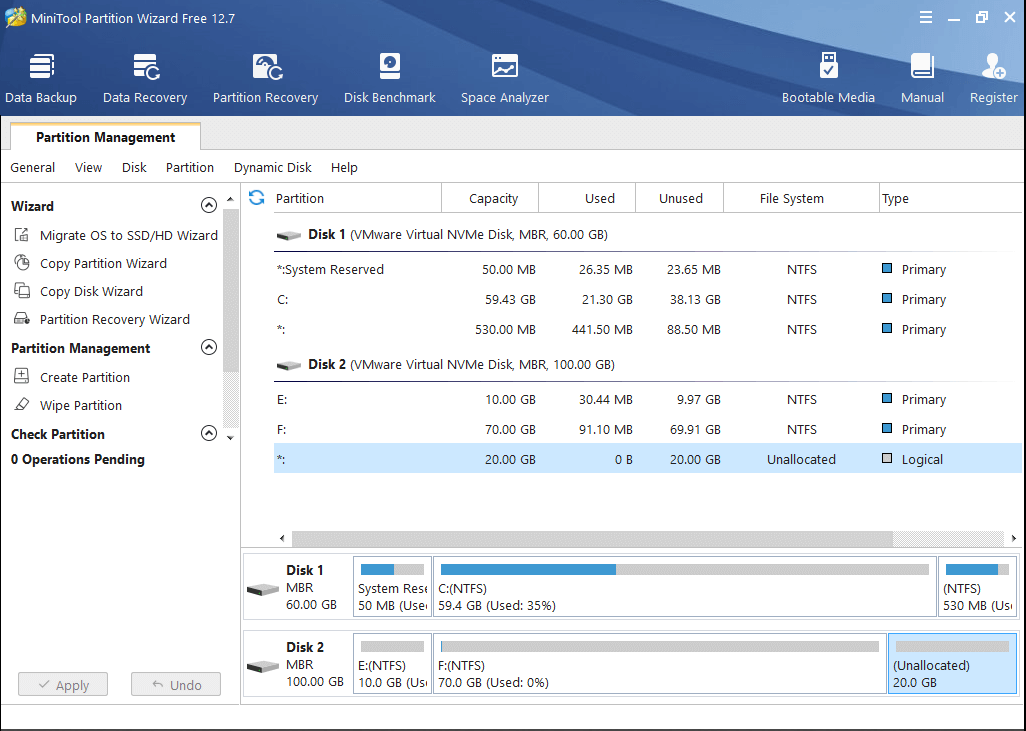Viewport: 1026px width, 731px height.
Task: Collapse the Partition Management sidebar section
Action: click(209, 348)
